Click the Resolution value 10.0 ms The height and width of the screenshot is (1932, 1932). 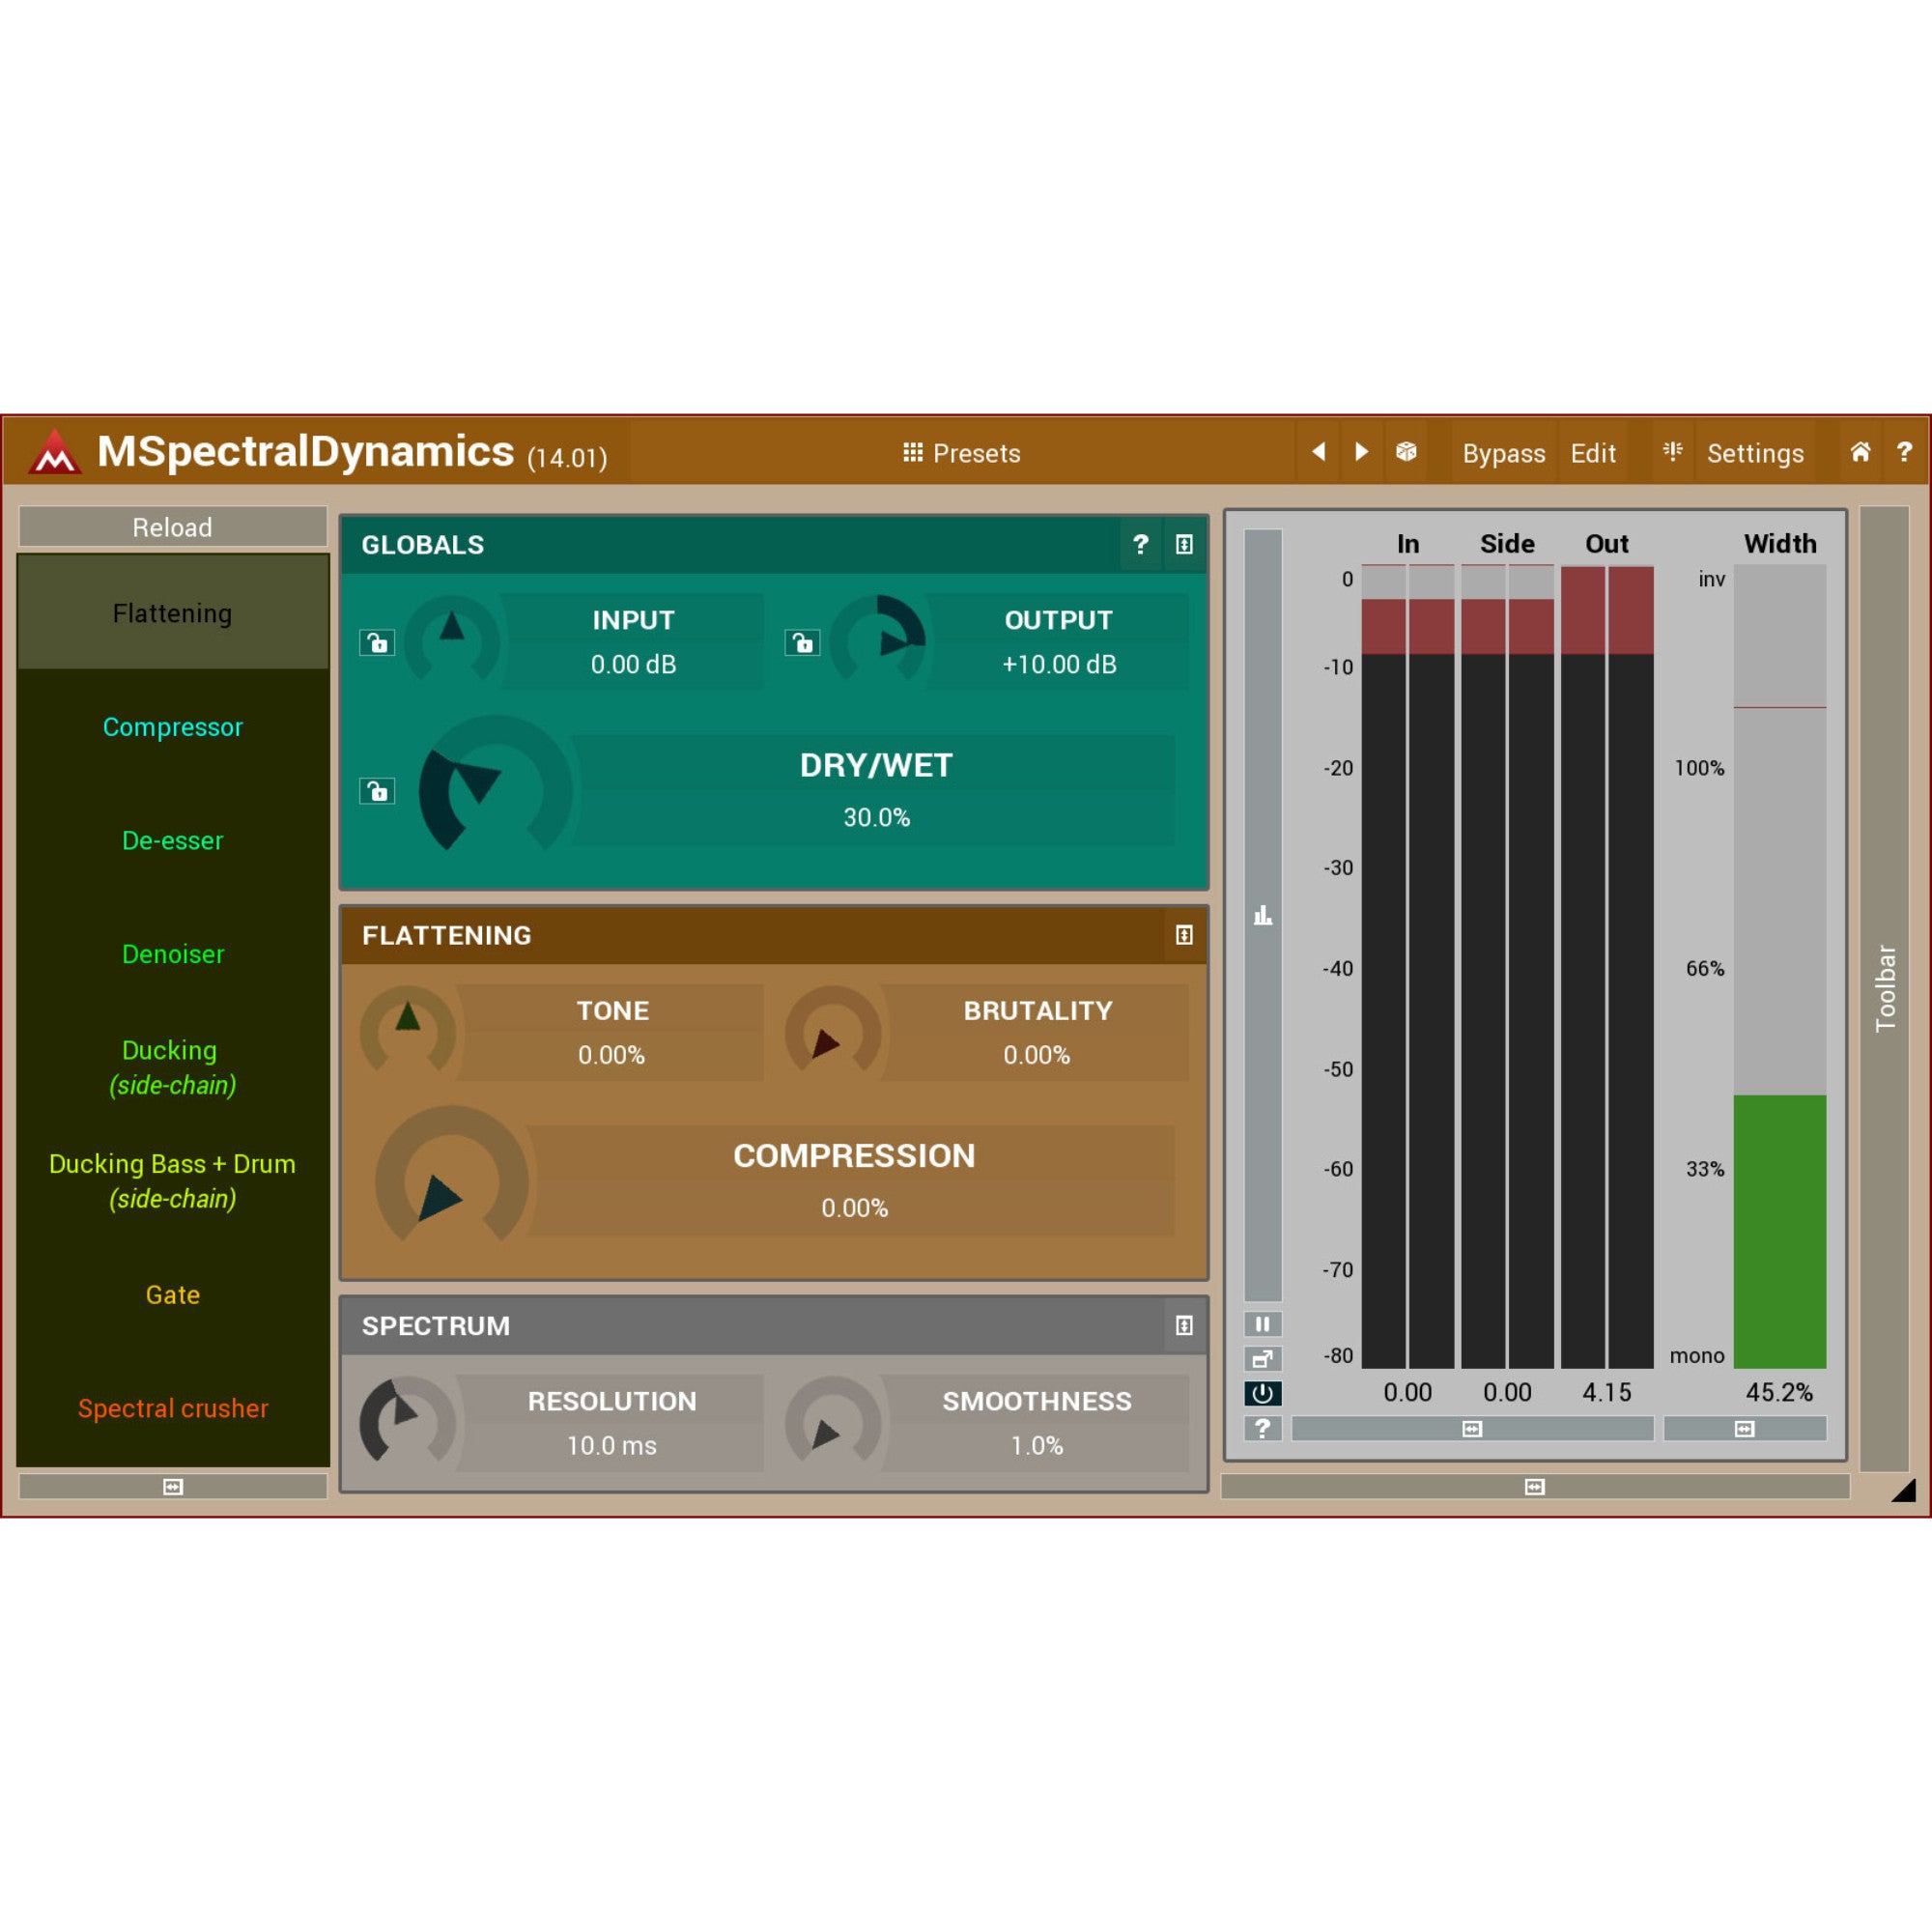coord(611,1445)
